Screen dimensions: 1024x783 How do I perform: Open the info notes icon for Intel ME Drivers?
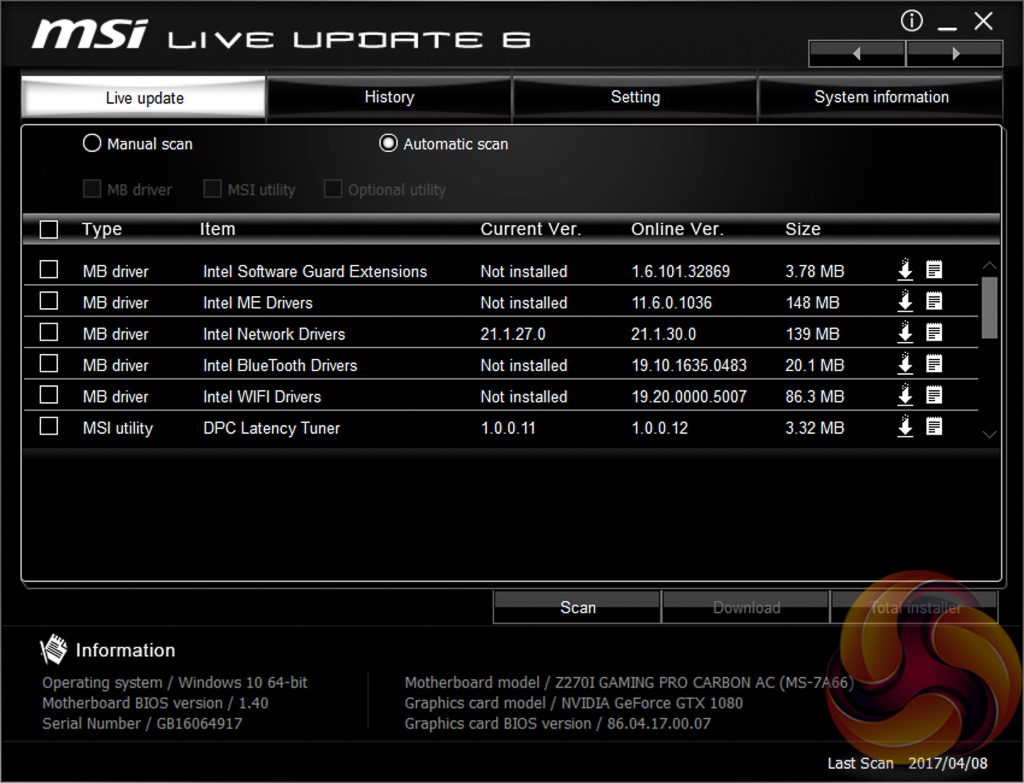pos(934,301)
